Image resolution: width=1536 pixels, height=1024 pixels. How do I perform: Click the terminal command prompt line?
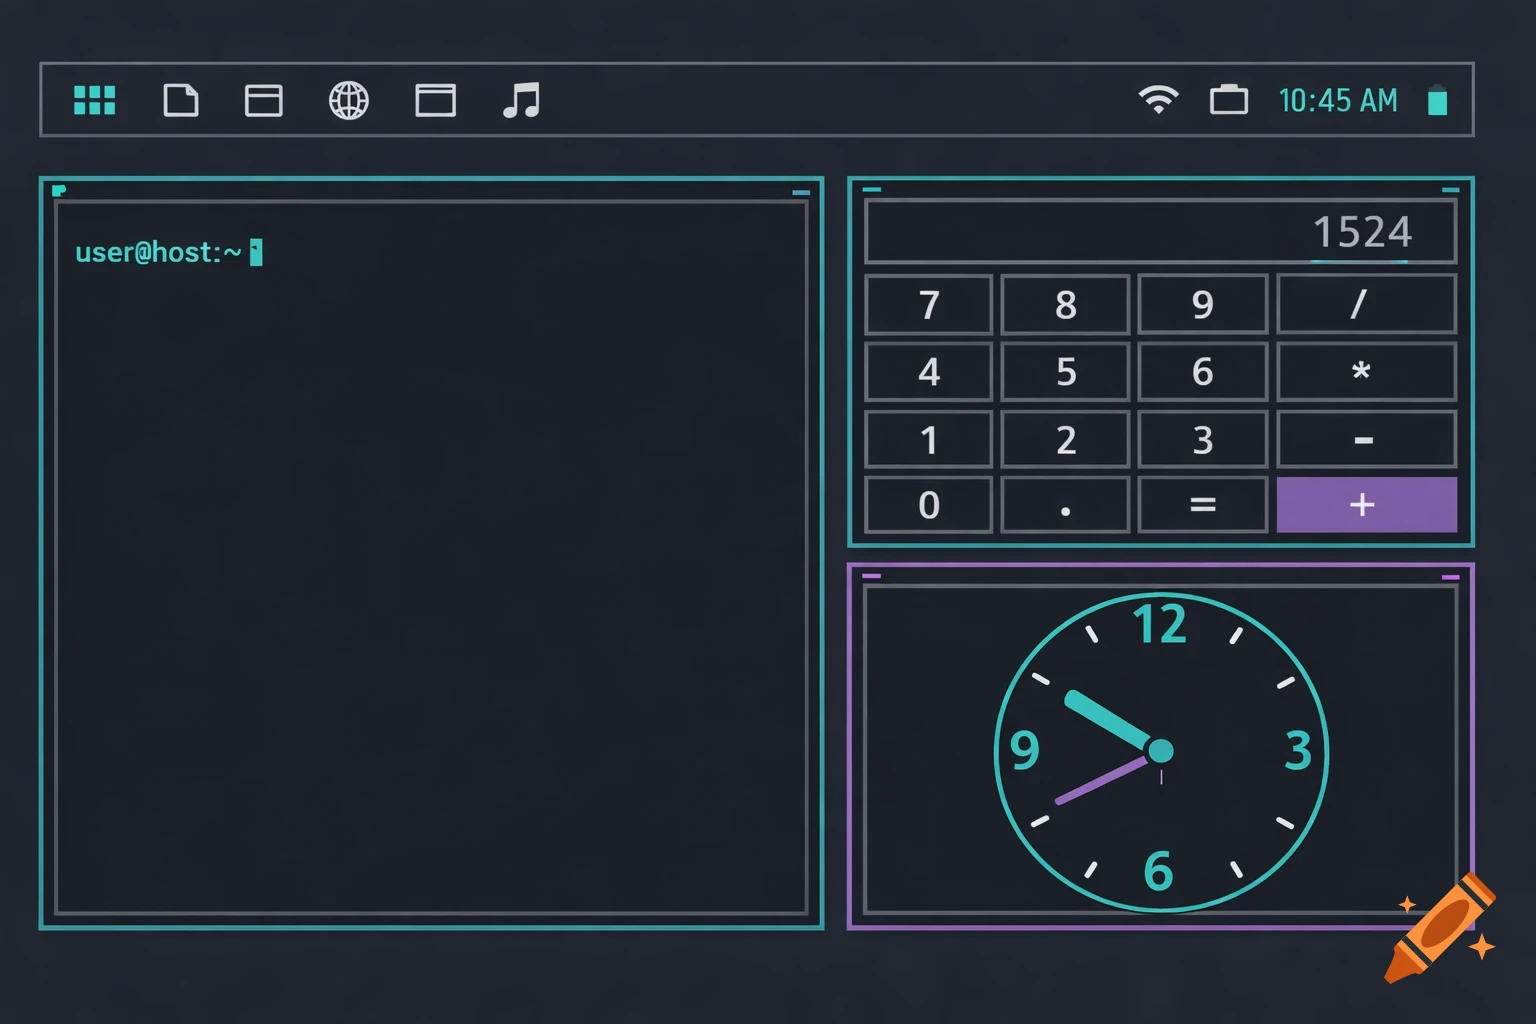click(165, 252)
